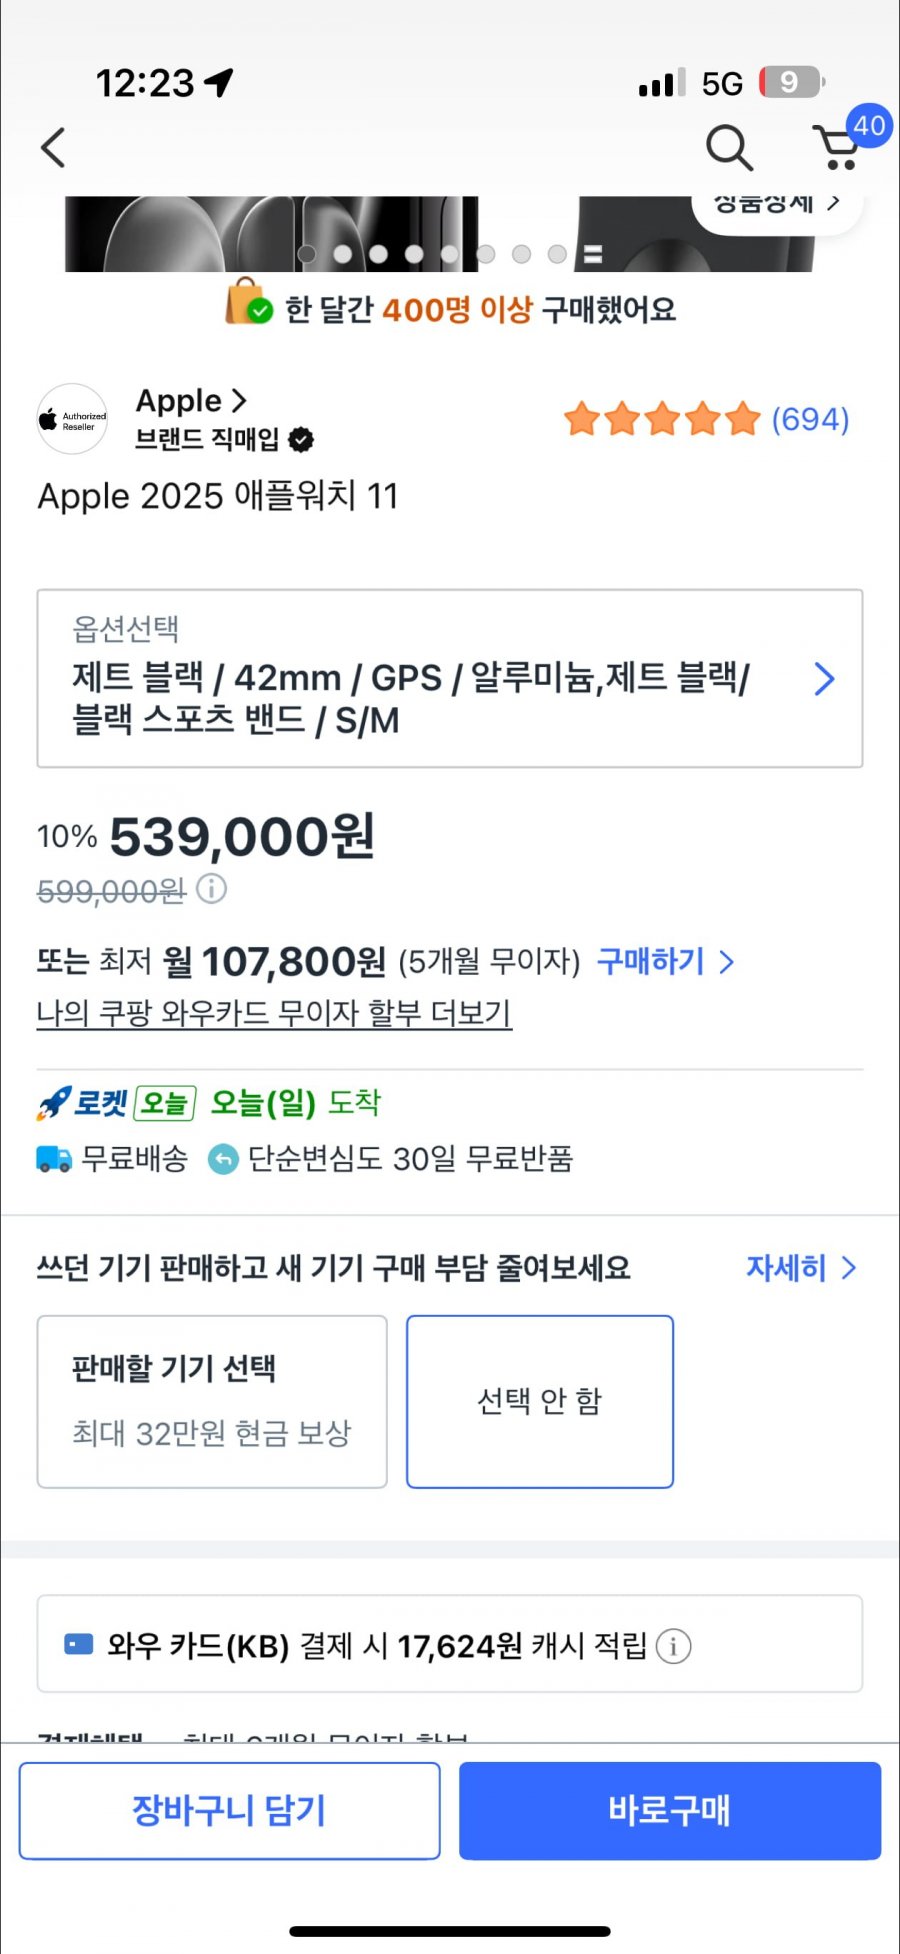900x1954 pixels.
Task: Tap the back arrow at top left
Action: pos(52,147)
